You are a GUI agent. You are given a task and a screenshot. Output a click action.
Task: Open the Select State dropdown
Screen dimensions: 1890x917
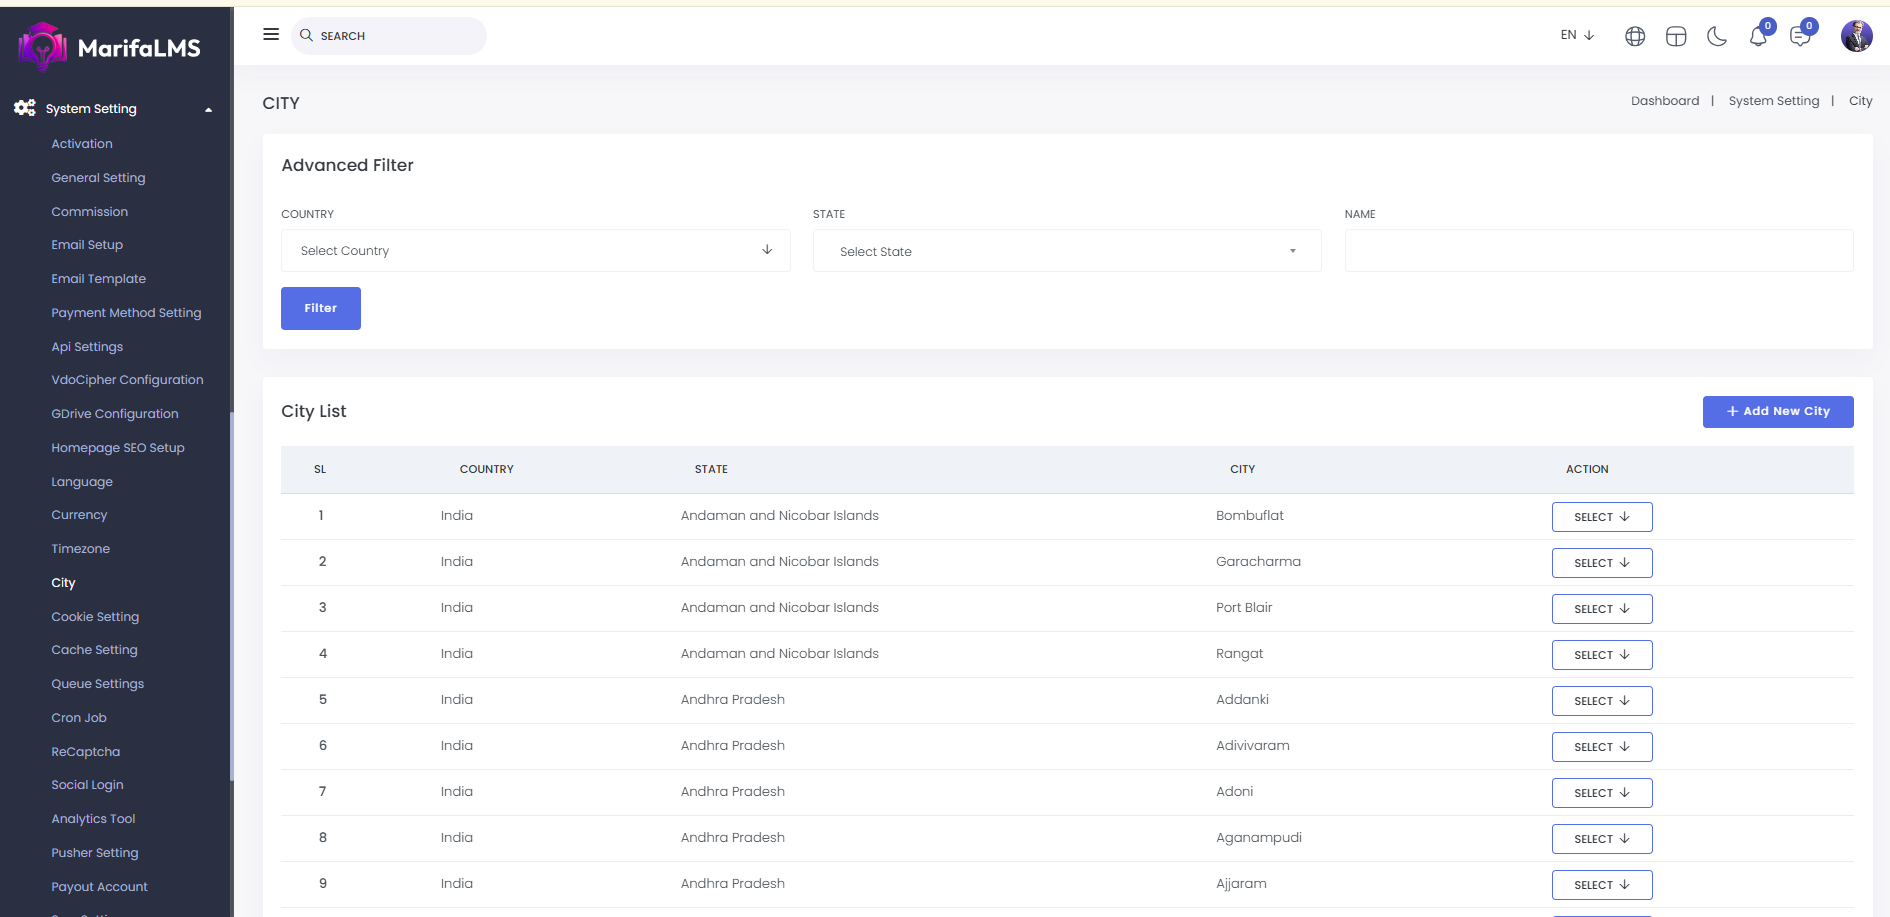tap(1066, 251)
